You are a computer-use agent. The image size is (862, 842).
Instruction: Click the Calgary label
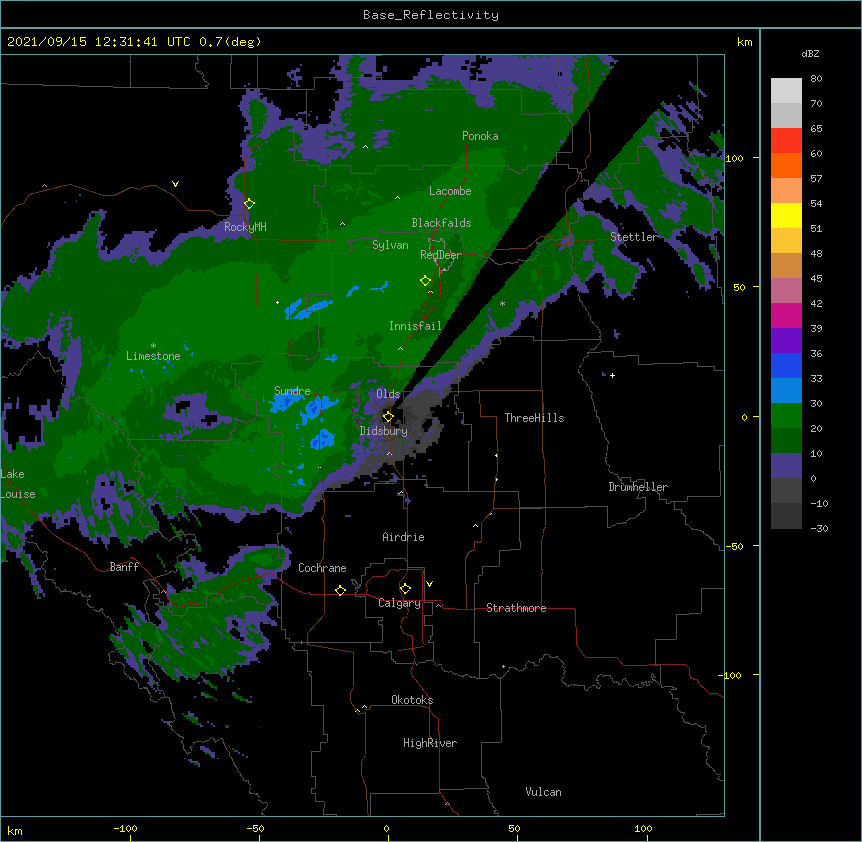399,603
